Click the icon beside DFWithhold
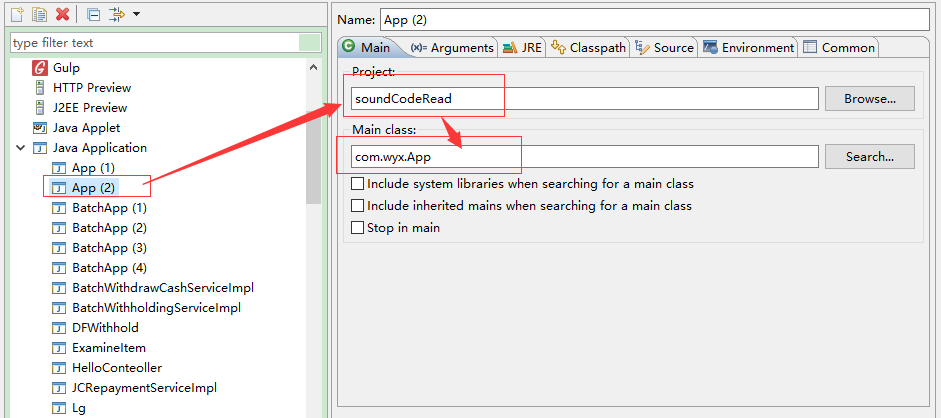941x418 pixels. (x=59, y=328)
